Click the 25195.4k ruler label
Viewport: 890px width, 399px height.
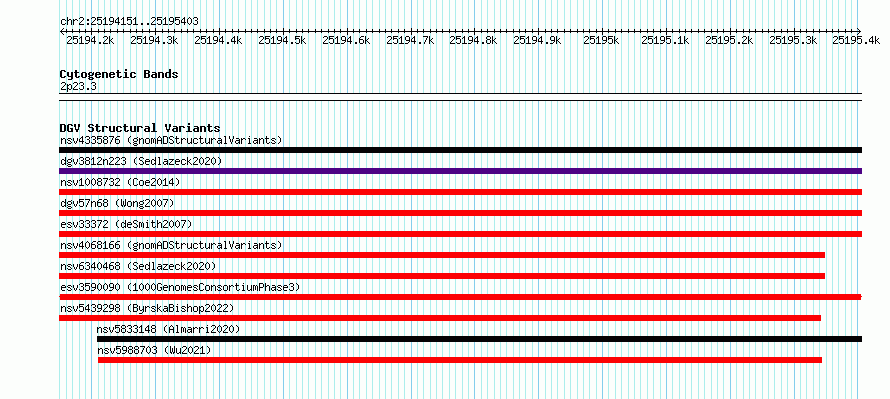[857, 40]
